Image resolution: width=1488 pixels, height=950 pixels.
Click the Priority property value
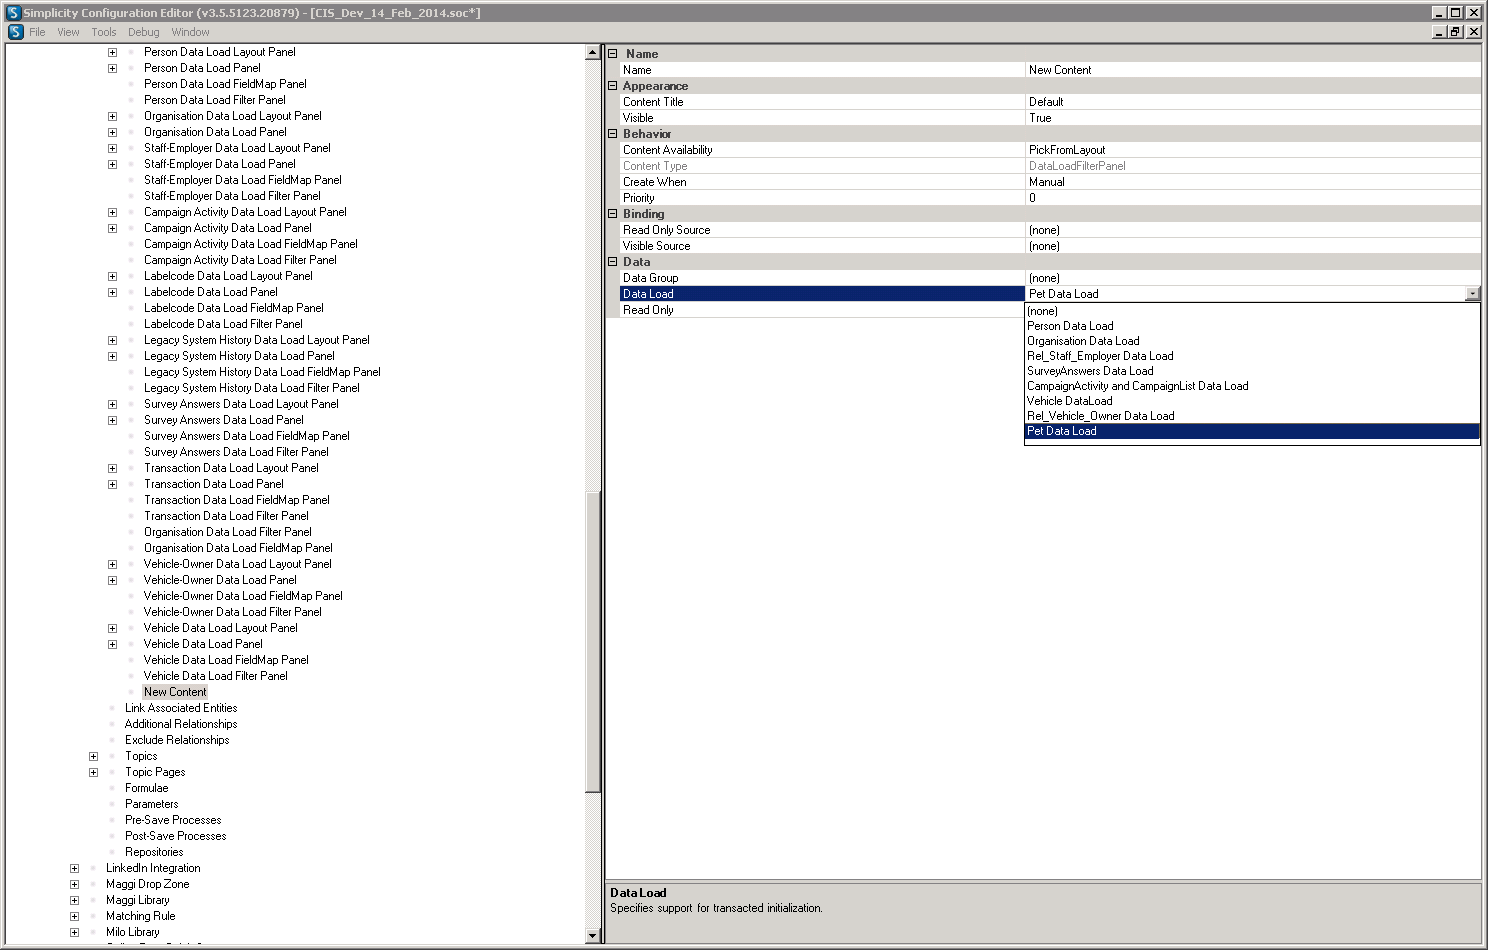click(1253, 198)
